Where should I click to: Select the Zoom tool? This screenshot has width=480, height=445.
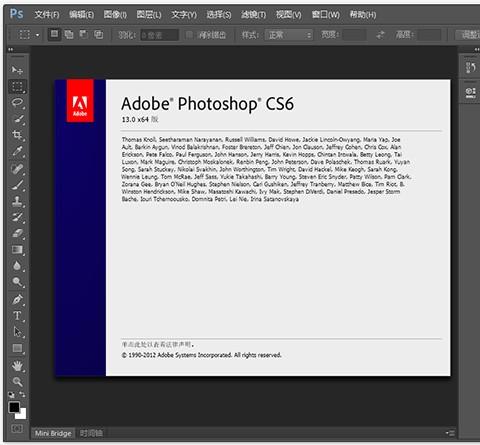17,381
